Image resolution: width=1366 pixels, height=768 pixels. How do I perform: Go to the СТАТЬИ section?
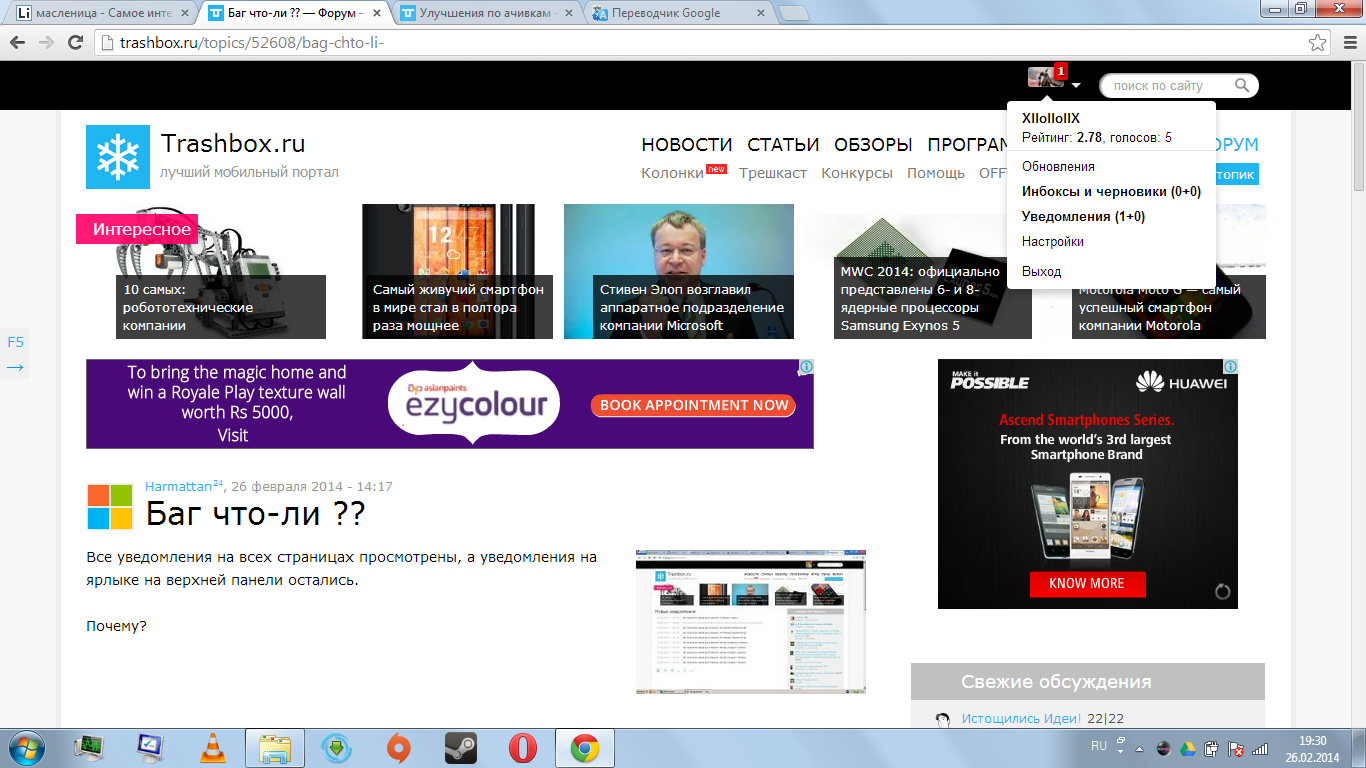[783, 145]
